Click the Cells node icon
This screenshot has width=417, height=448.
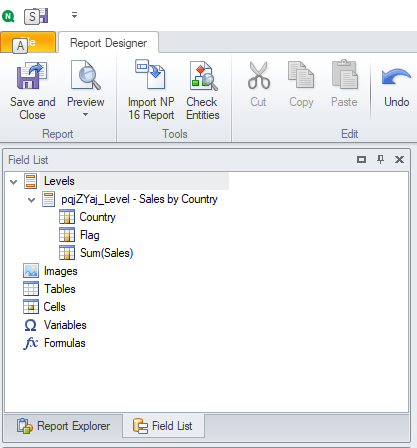(x=31, y=307)
